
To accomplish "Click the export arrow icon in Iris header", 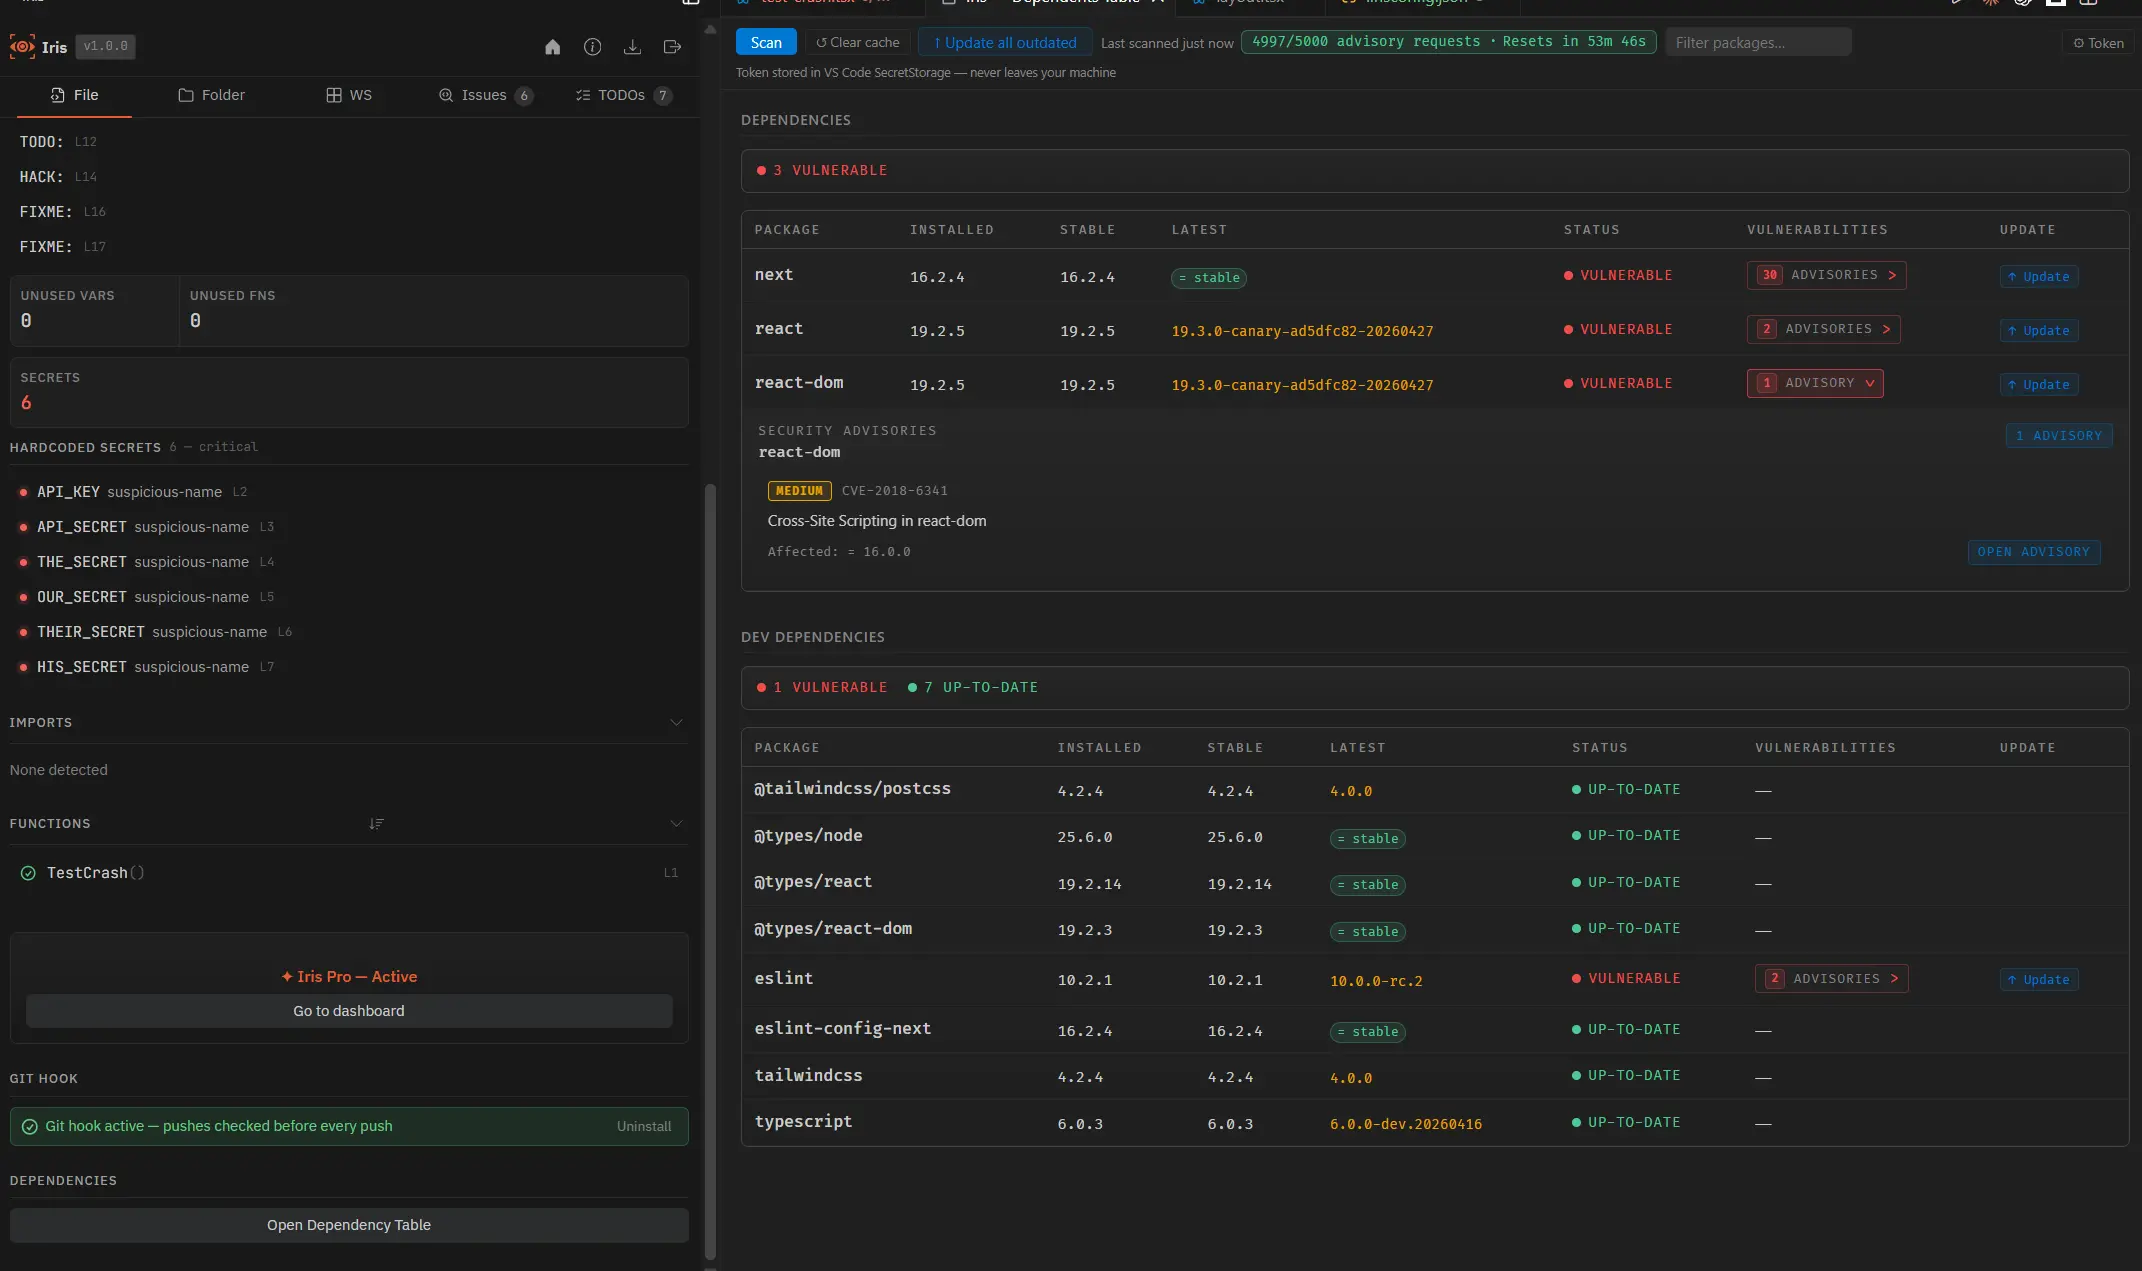I will (x=672, y=47).
